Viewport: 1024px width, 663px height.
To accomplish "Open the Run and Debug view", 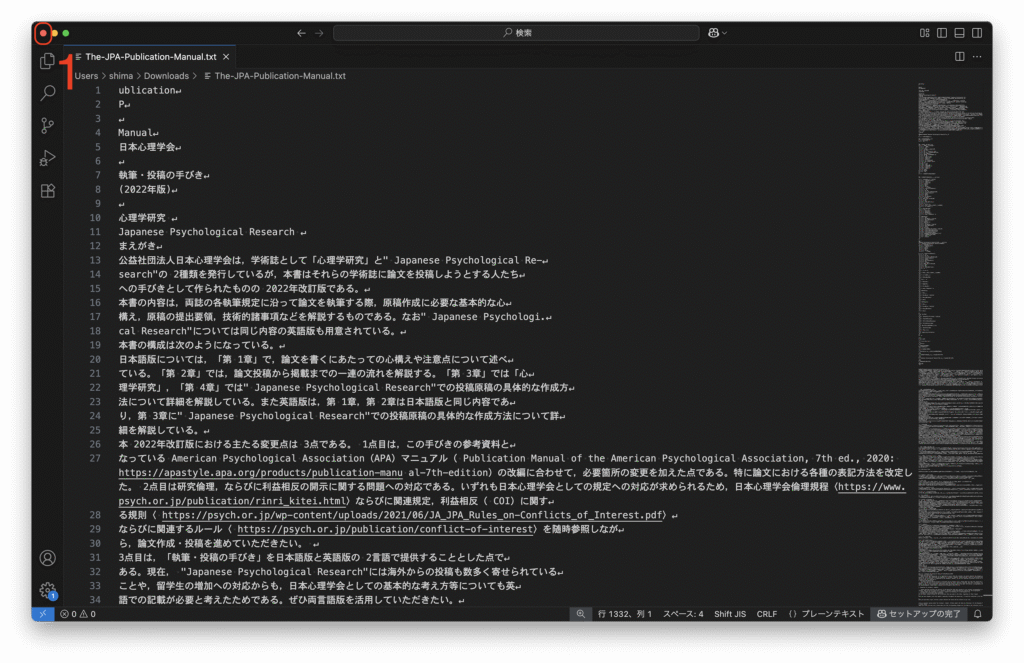I will [47, 158].
